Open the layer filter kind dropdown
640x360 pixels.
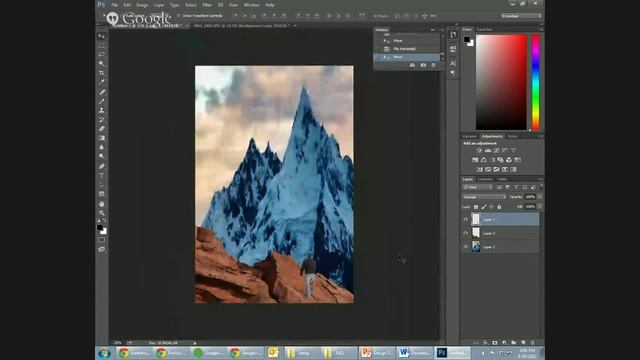pos(478,187)
